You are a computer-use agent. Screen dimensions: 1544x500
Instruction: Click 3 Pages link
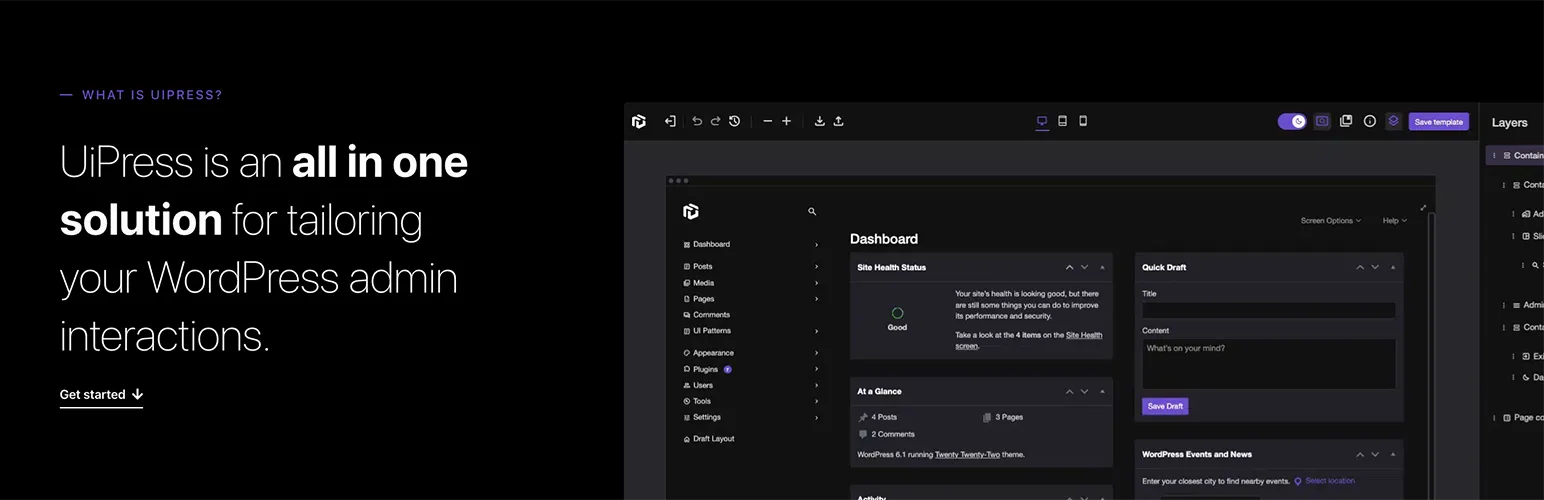click(1009, 417)
